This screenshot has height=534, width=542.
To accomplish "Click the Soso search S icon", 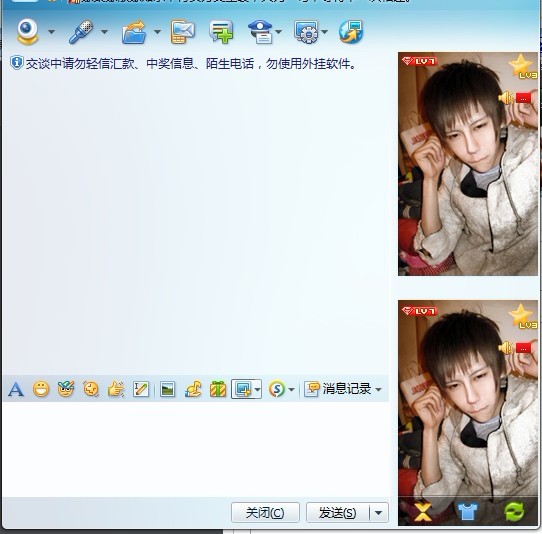I will [277, 390].
